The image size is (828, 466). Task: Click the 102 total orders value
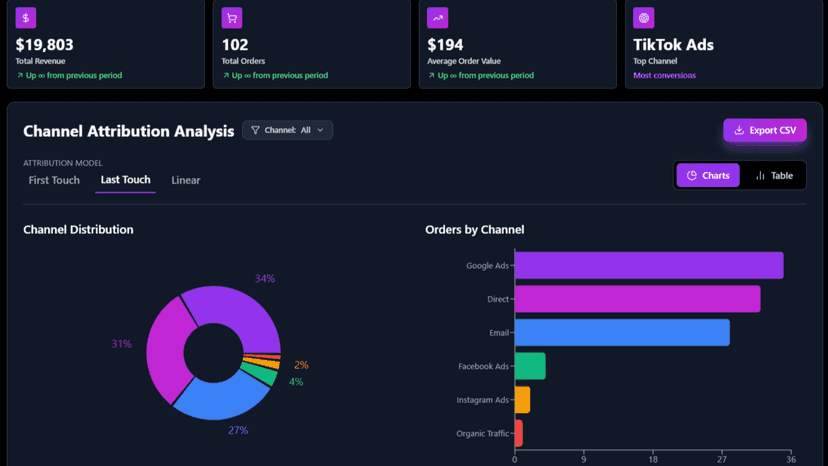pyautogui.click(x=234, y=45)
